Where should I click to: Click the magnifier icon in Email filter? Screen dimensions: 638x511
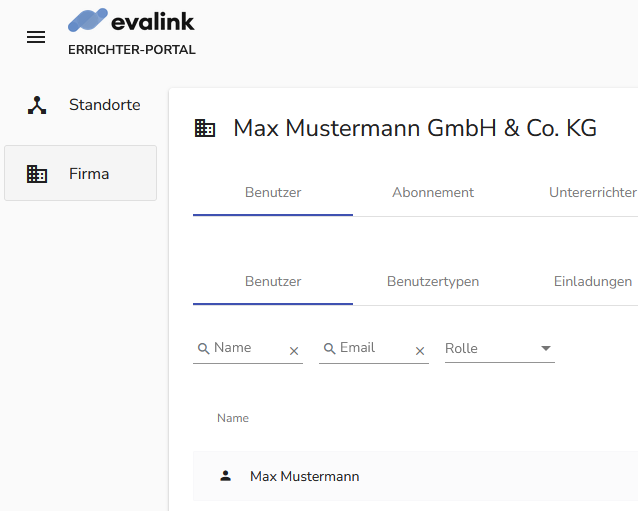[330, 348]
